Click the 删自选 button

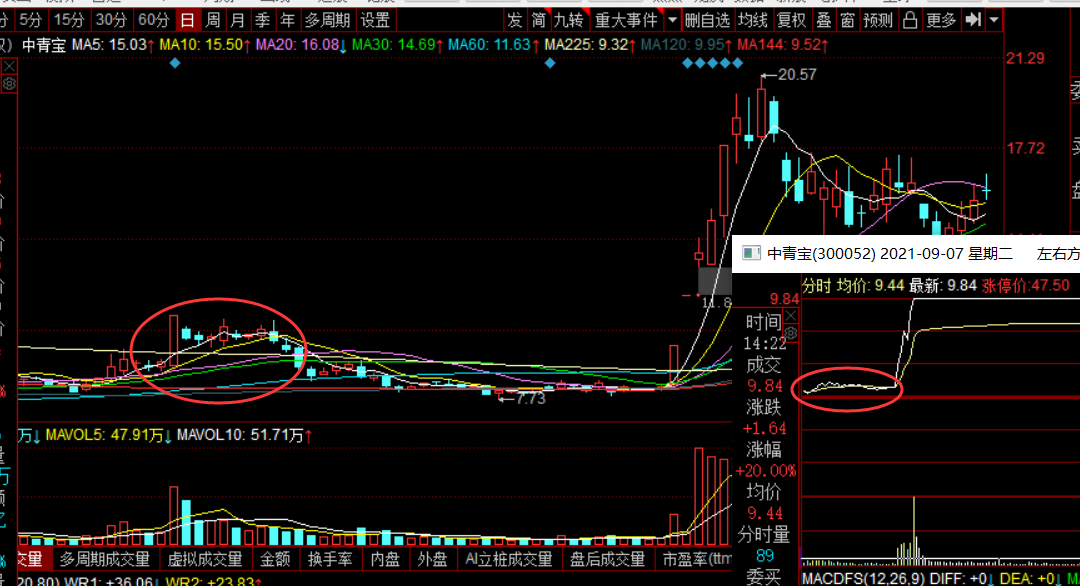coord(707,20)
